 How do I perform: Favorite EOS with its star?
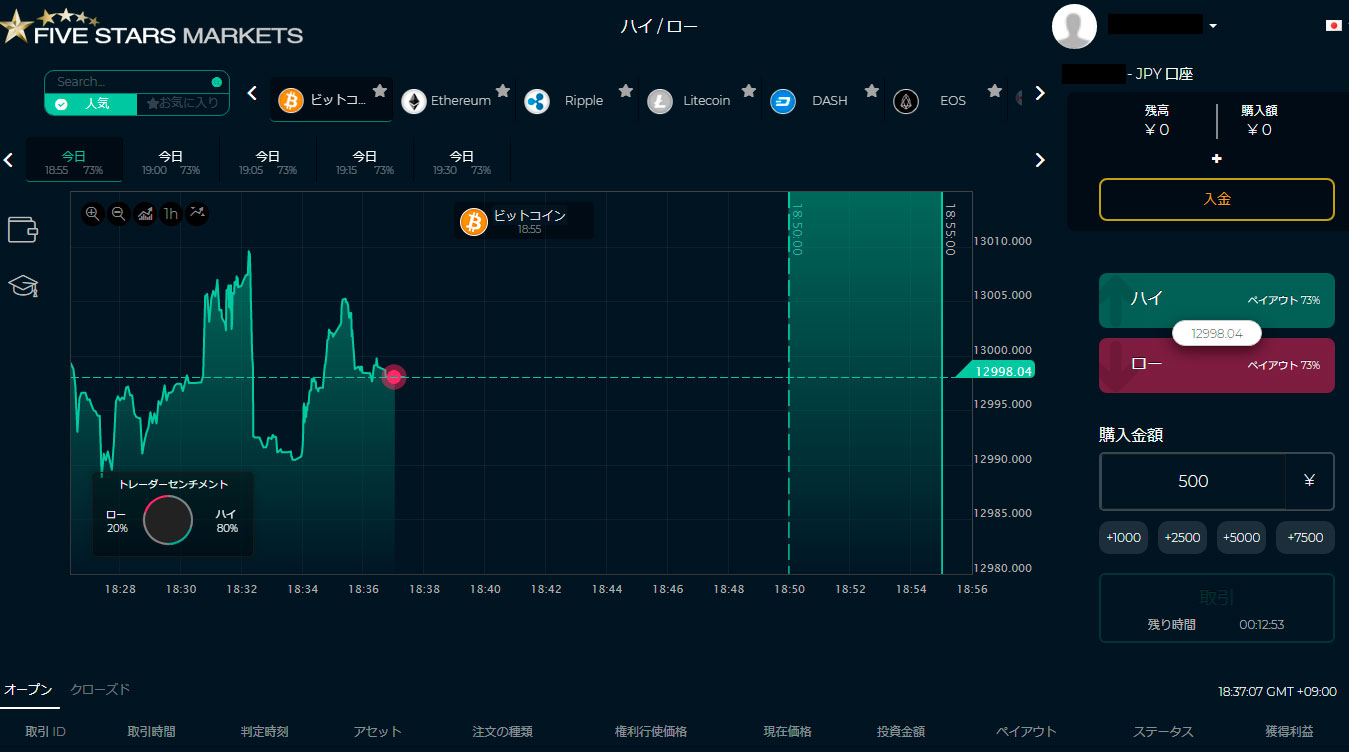(x=995, y=90)
